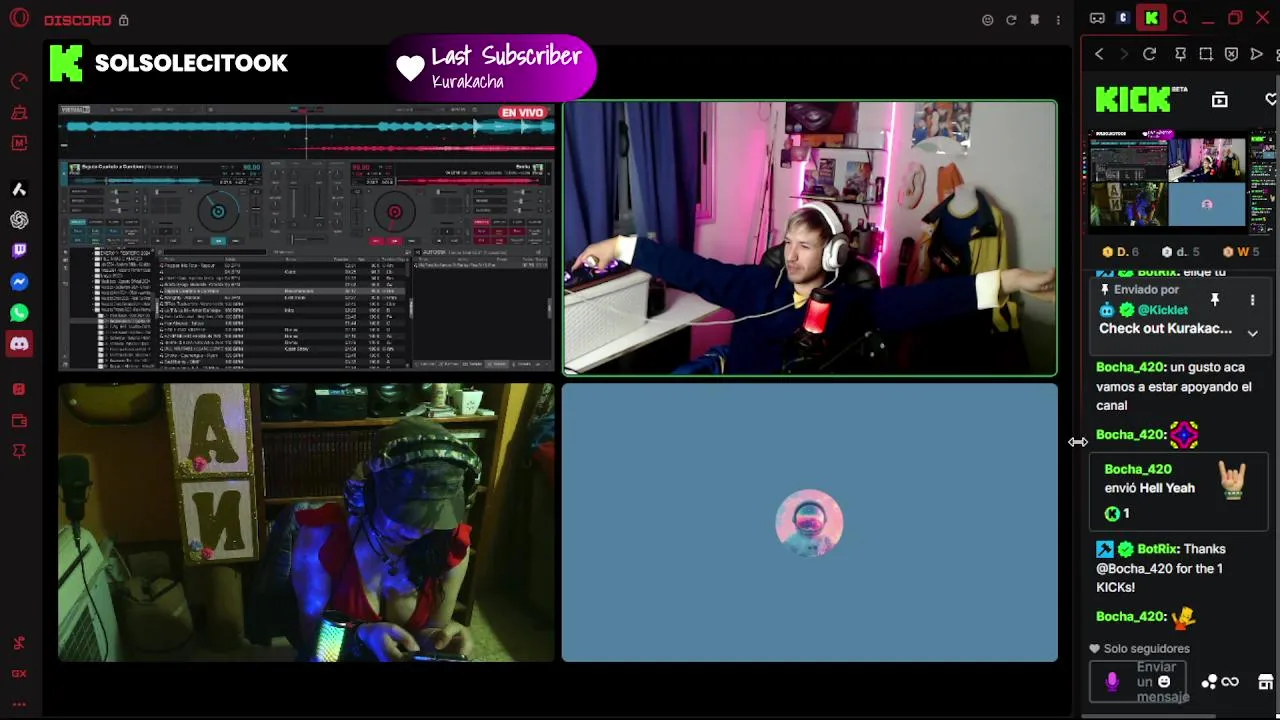Screen dimensions: 1280x720
Task: Click the DJ software shared screen tile
Action: point(306,237)
